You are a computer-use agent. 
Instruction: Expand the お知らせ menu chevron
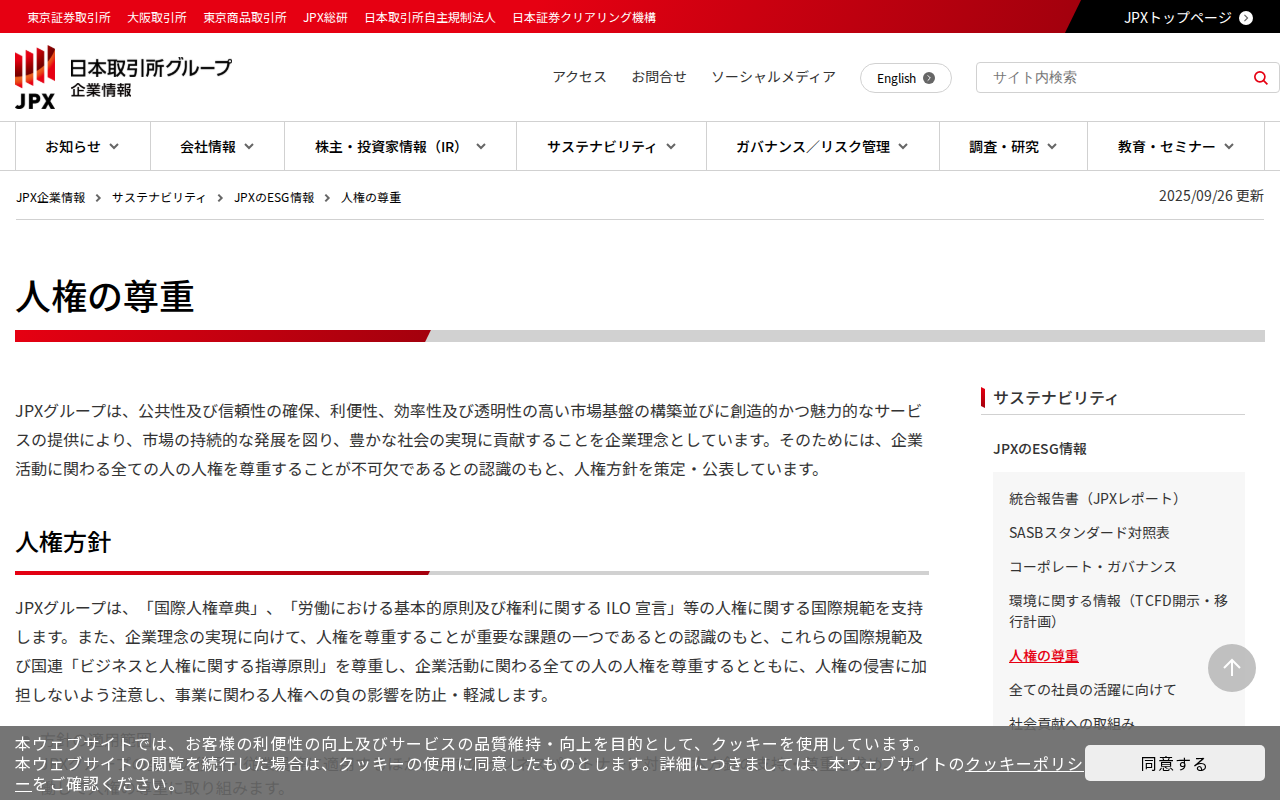point(114,147)
